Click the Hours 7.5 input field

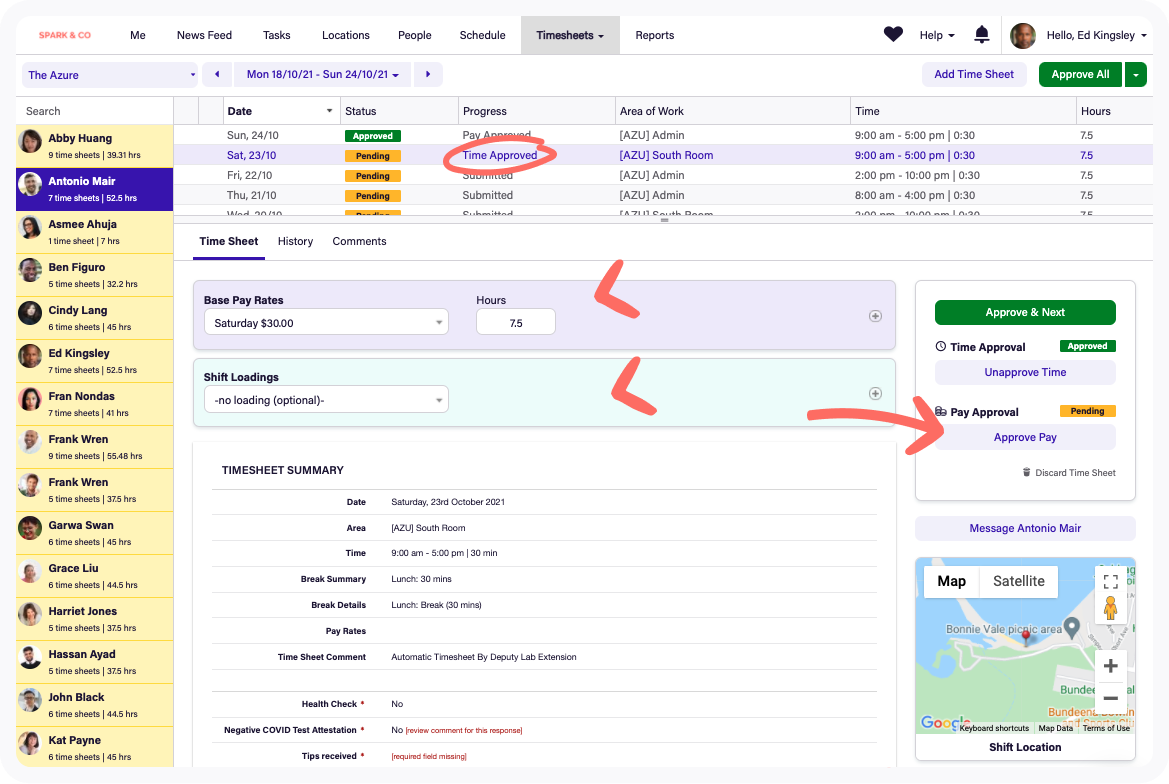click(516, 323)
